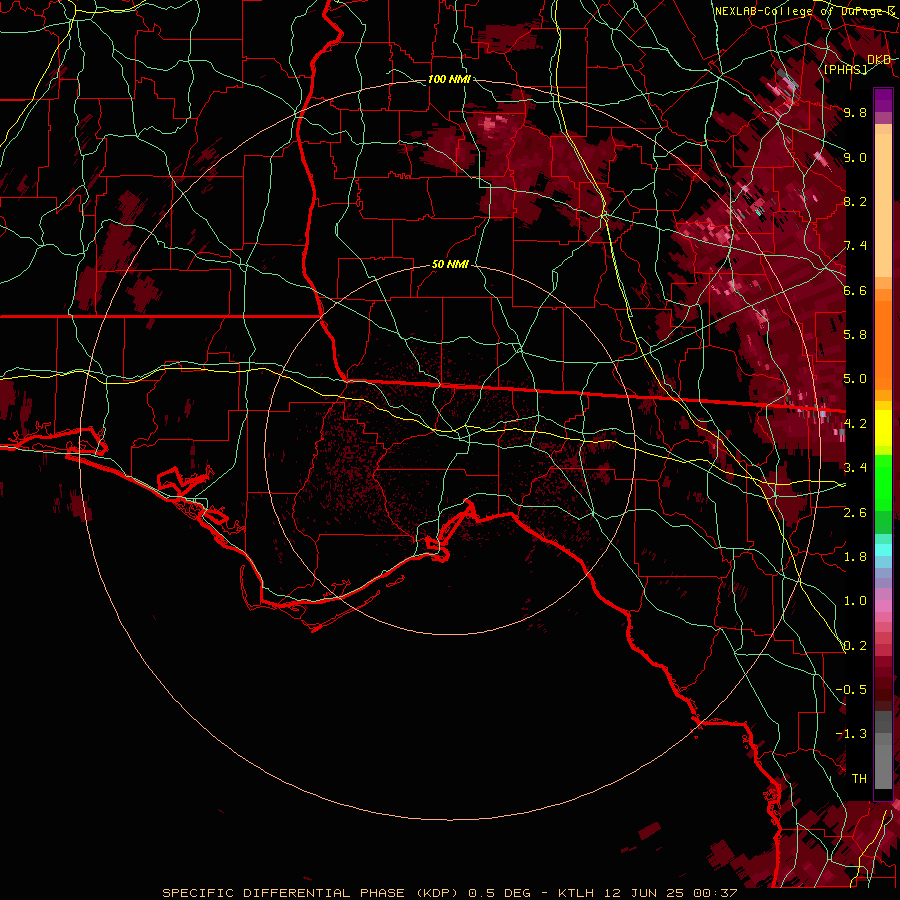Screen dimensions: 900x900
Task: Click the orange segment of the color bar
Action: pyautogui.click(x=883, y=344)
